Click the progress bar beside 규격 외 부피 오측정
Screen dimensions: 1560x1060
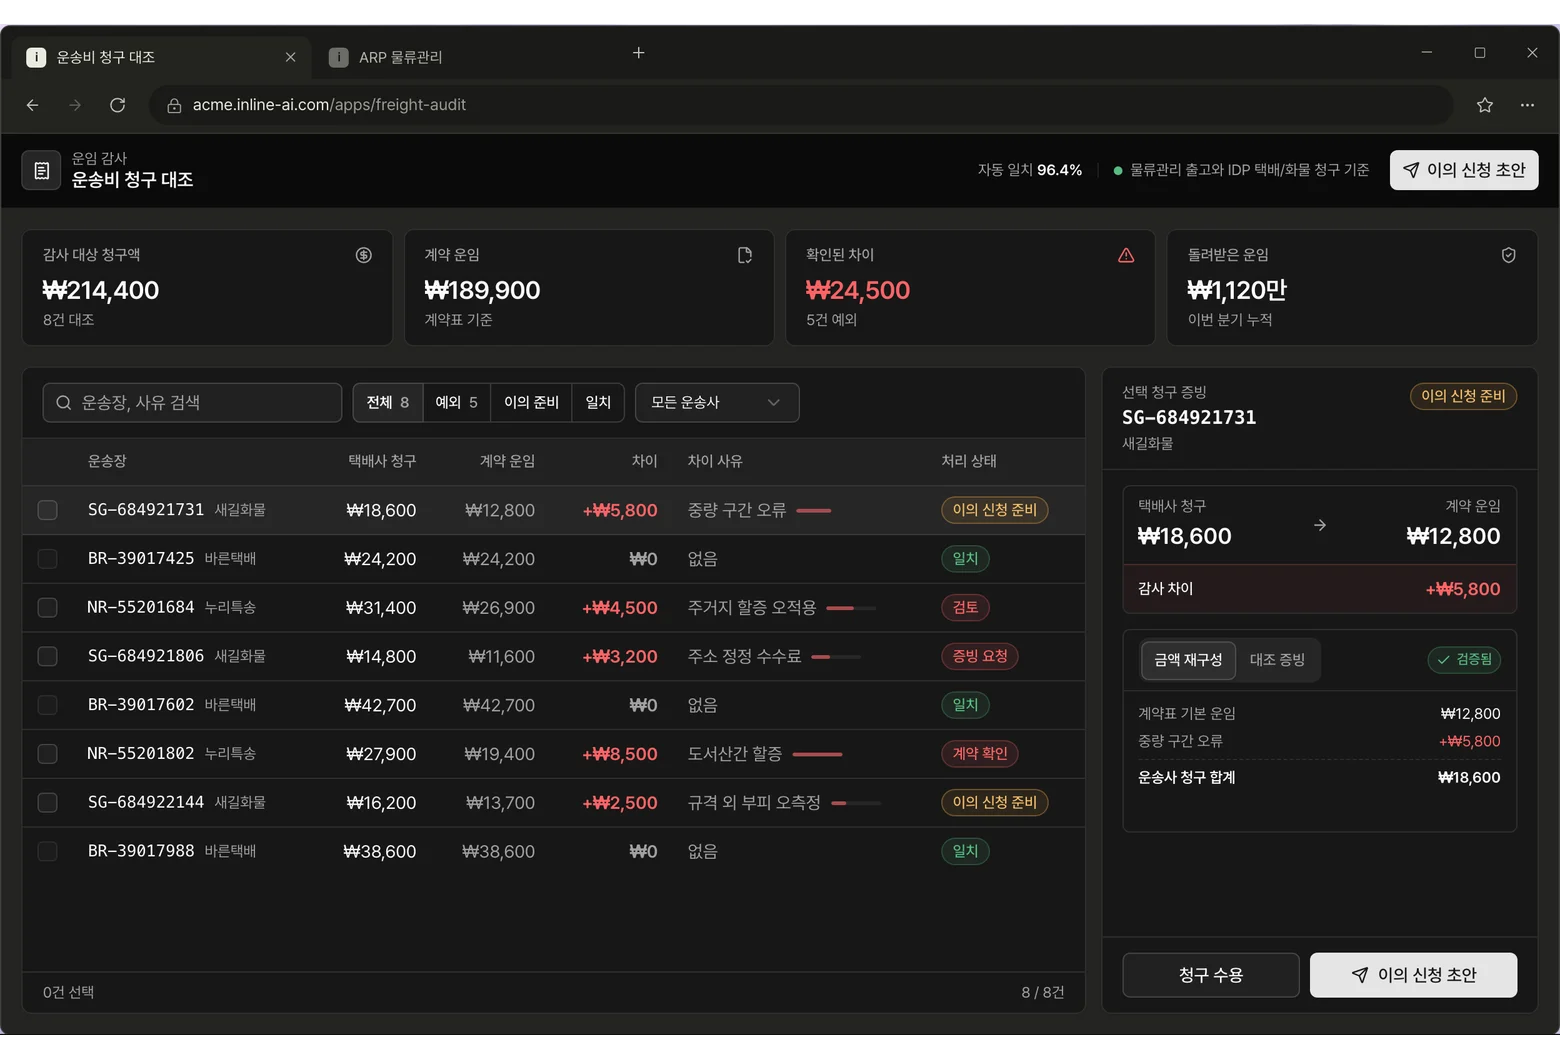856,803
